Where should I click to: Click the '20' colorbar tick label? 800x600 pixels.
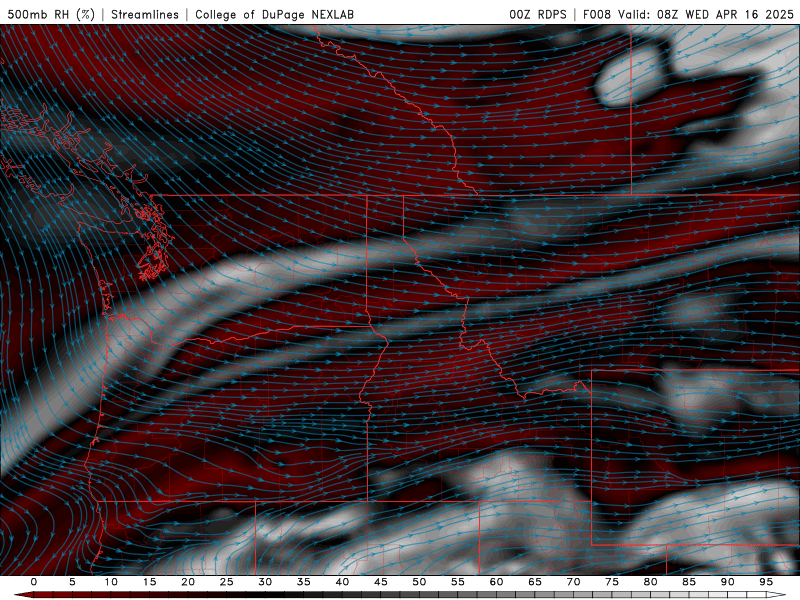point(188,582)
